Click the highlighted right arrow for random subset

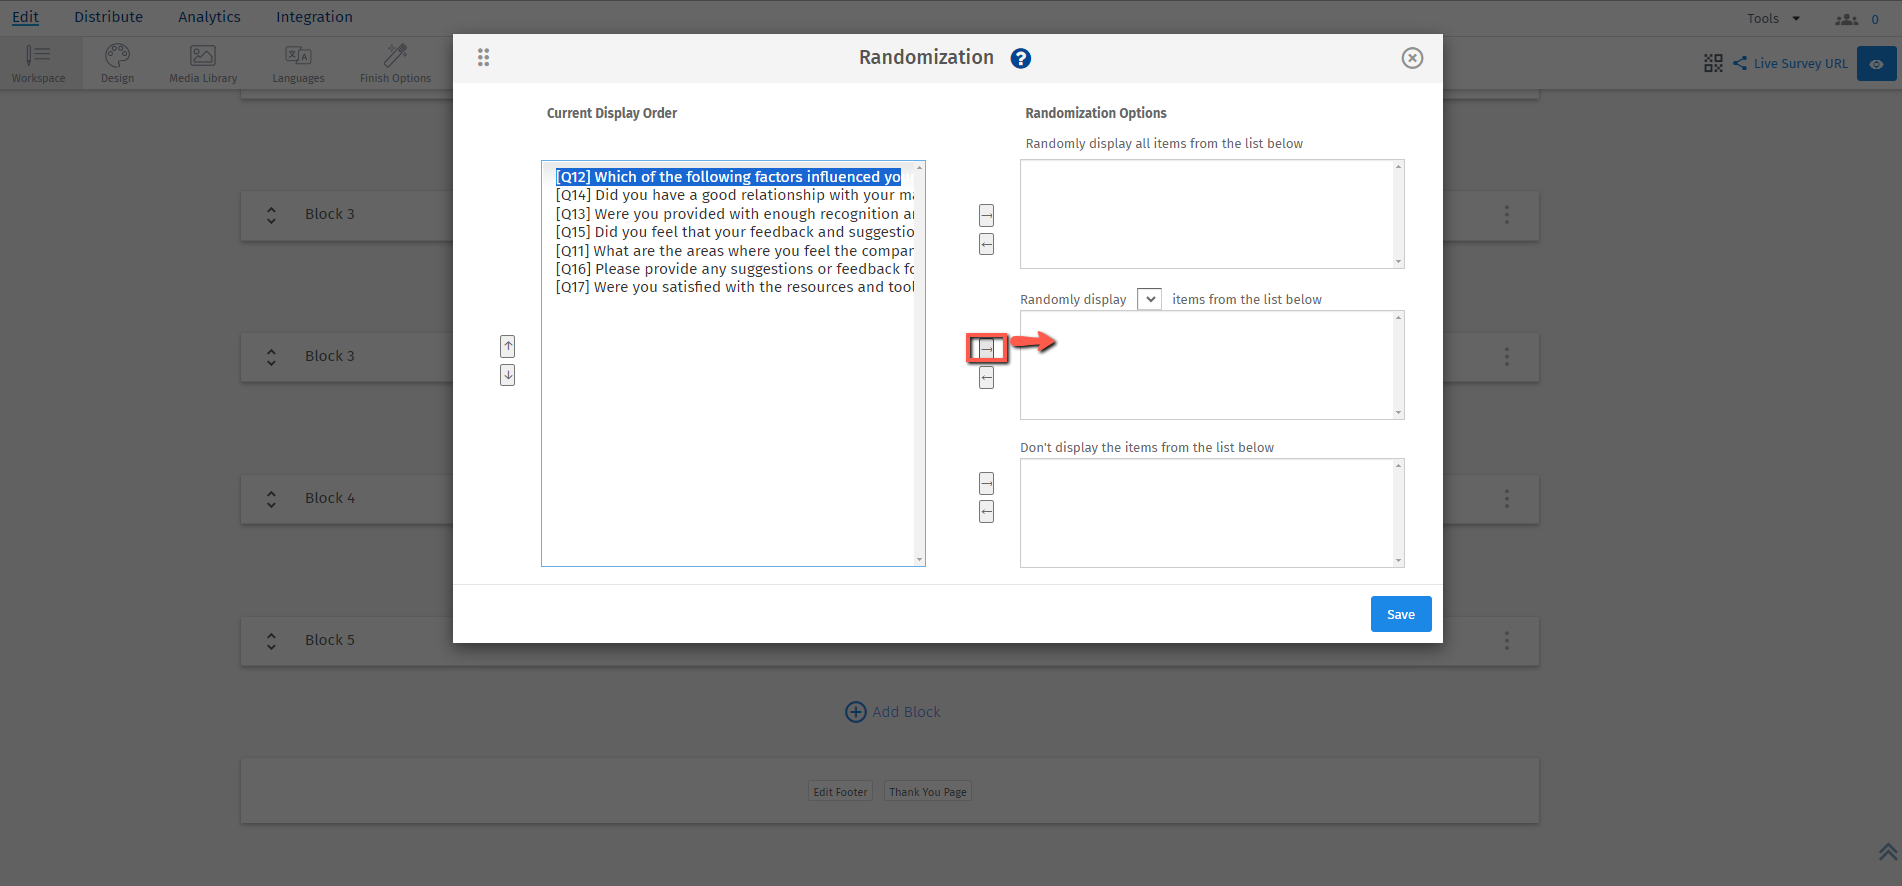pyautogui.click(x=986, y=348)
